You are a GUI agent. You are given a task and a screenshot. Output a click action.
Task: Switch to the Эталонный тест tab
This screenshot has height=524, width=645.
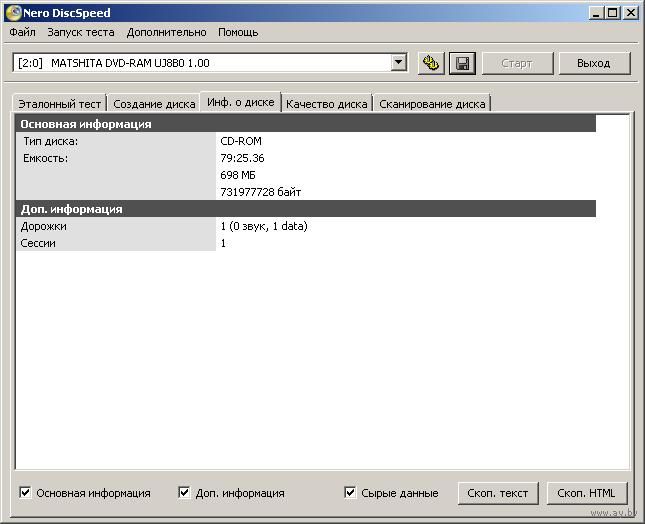60,104
